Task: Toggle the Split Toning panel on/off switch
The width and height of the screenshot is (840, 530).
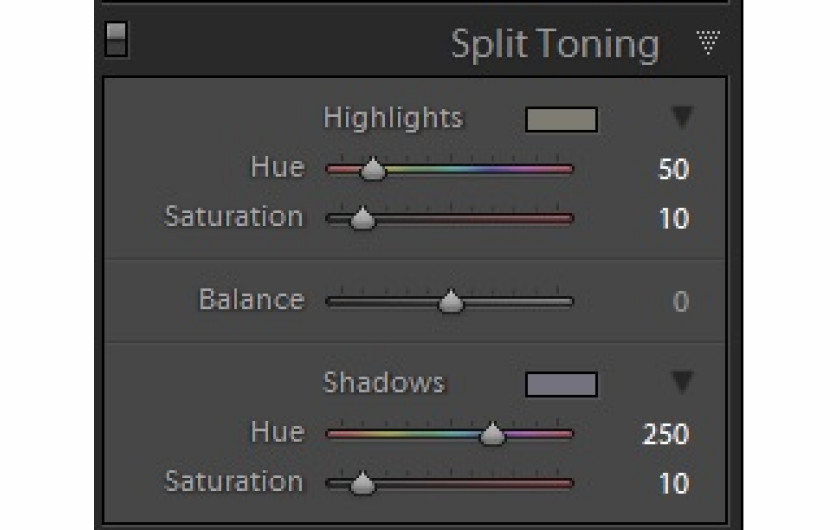Action: point(116,39)
